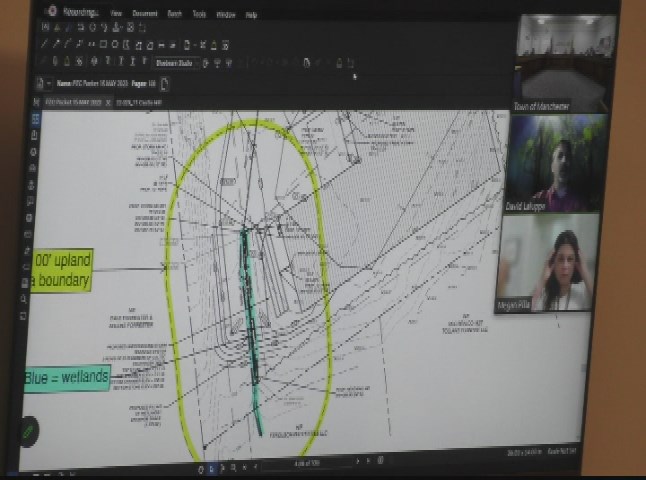Expand the file properties dropdown arrow beside Name
646x480 pixels.
pos(49,83)
